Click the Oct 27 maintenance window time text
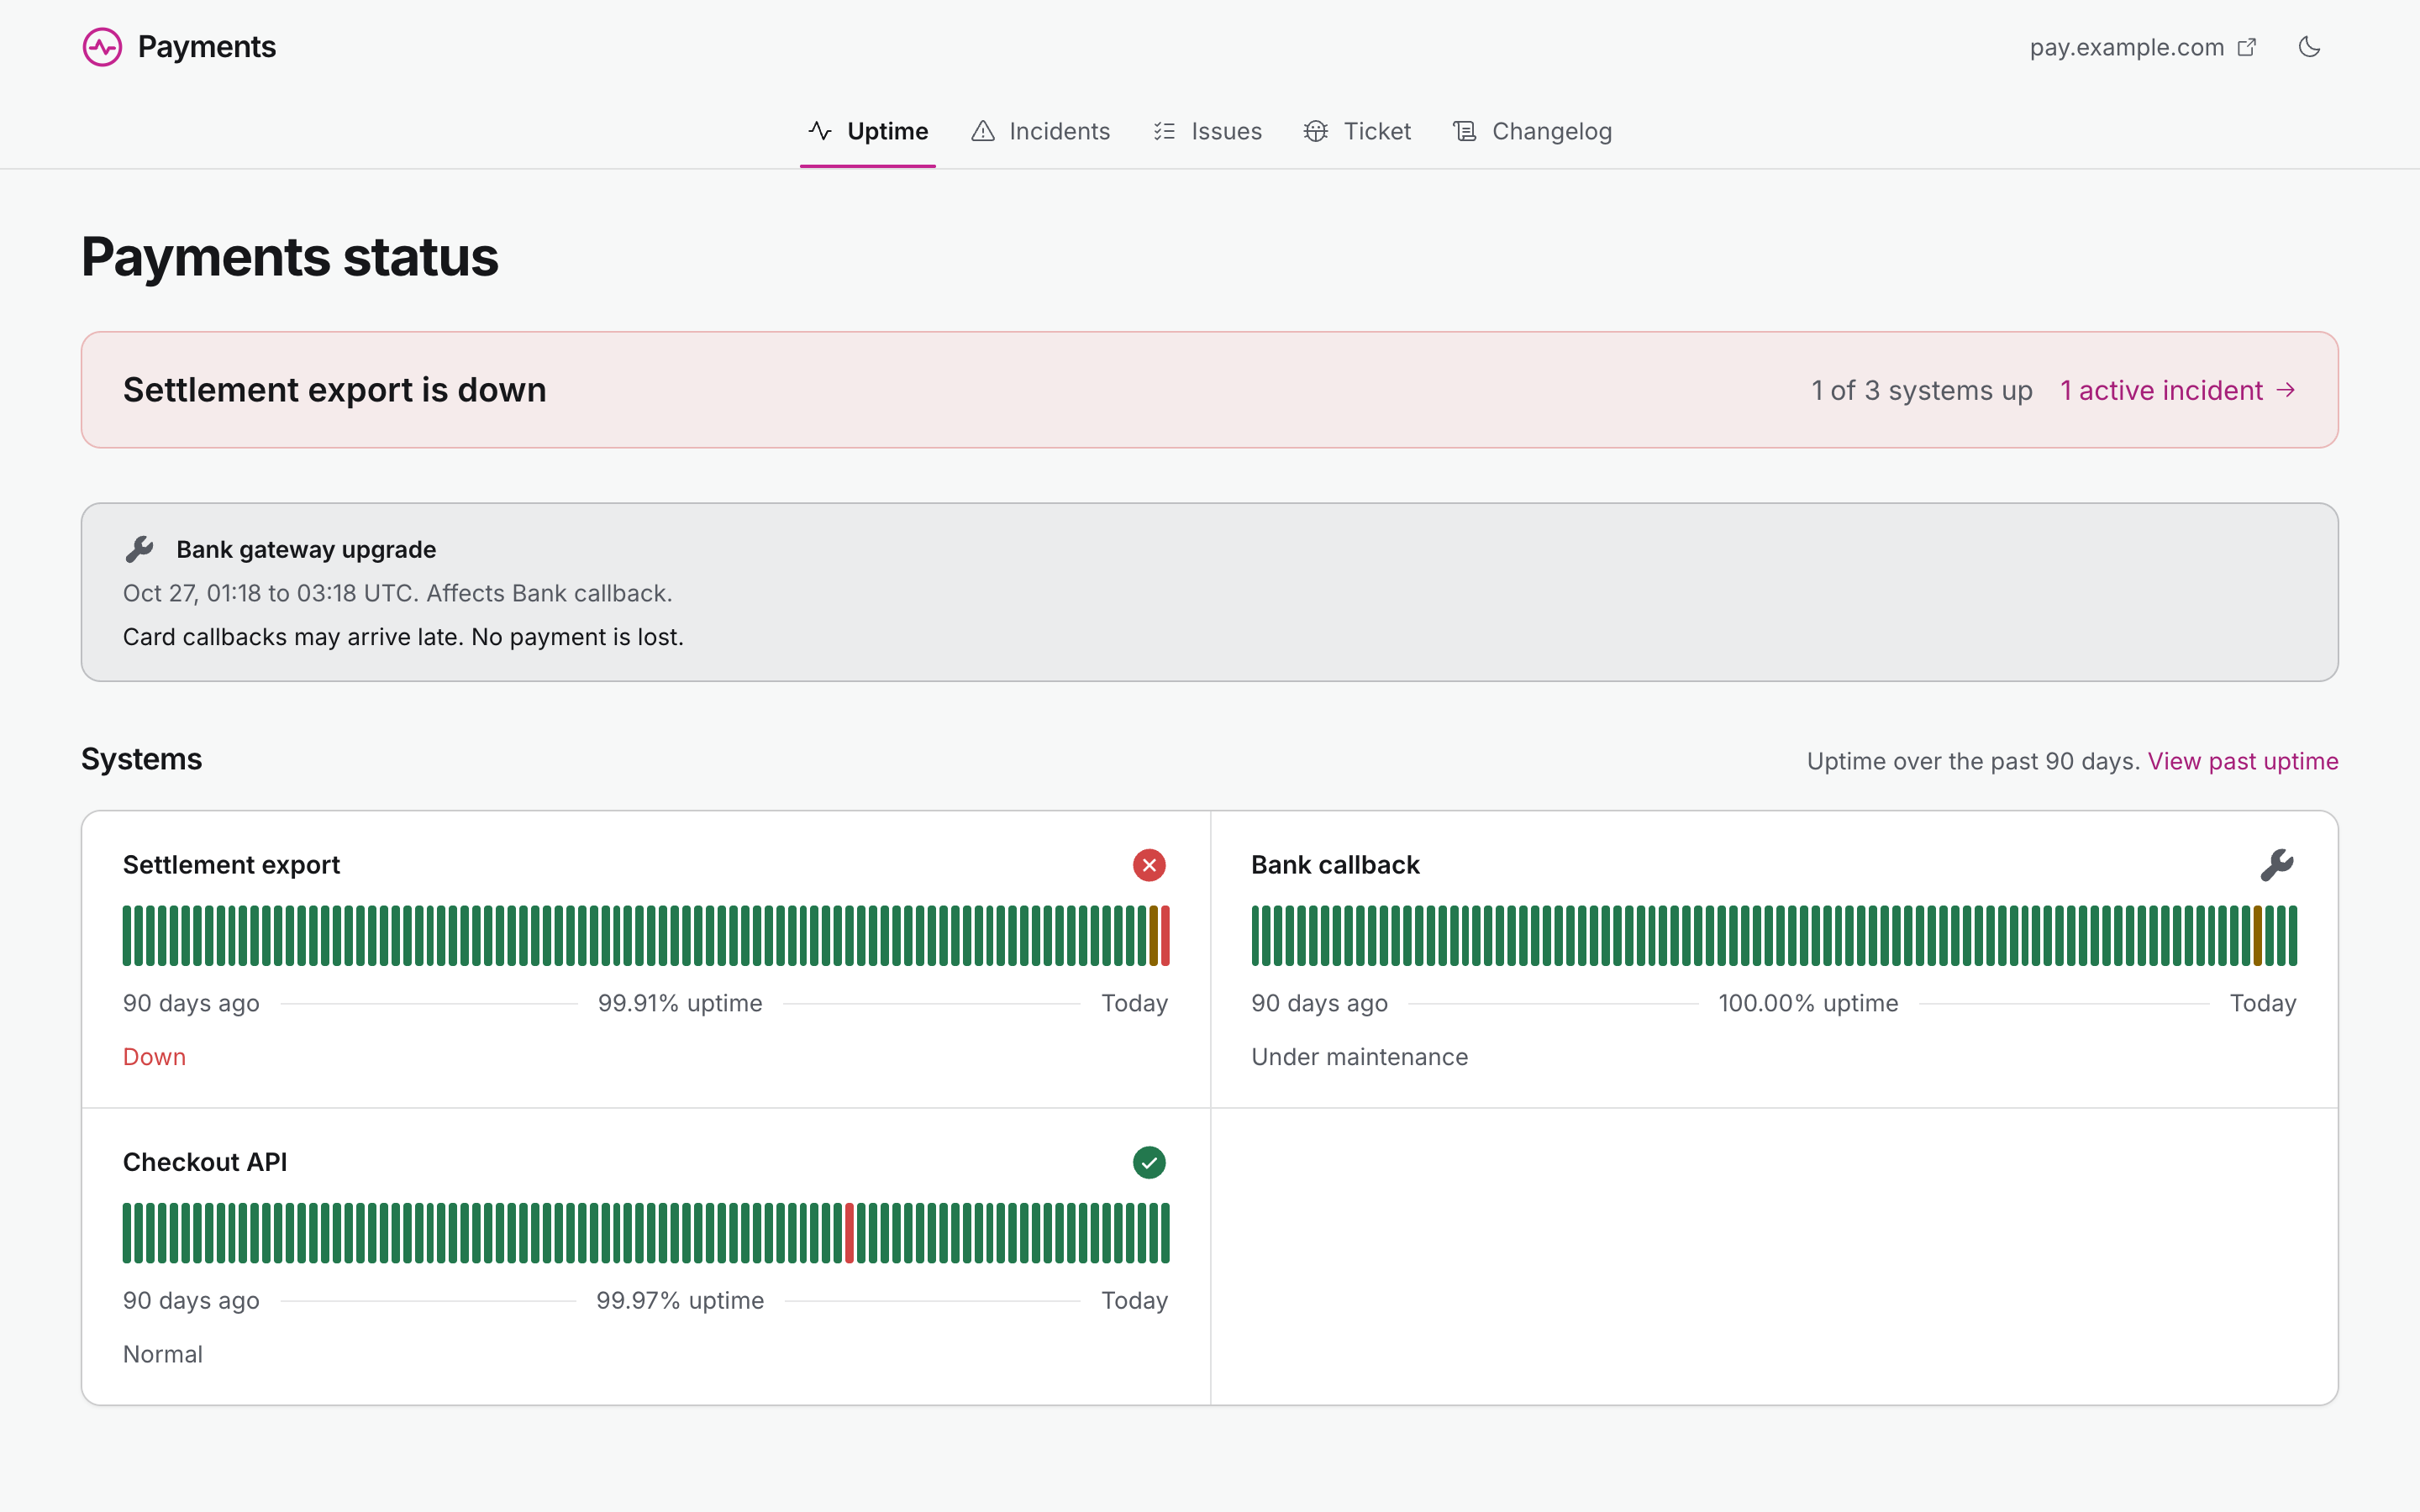2420x1512 pixels. click(397, 593)
